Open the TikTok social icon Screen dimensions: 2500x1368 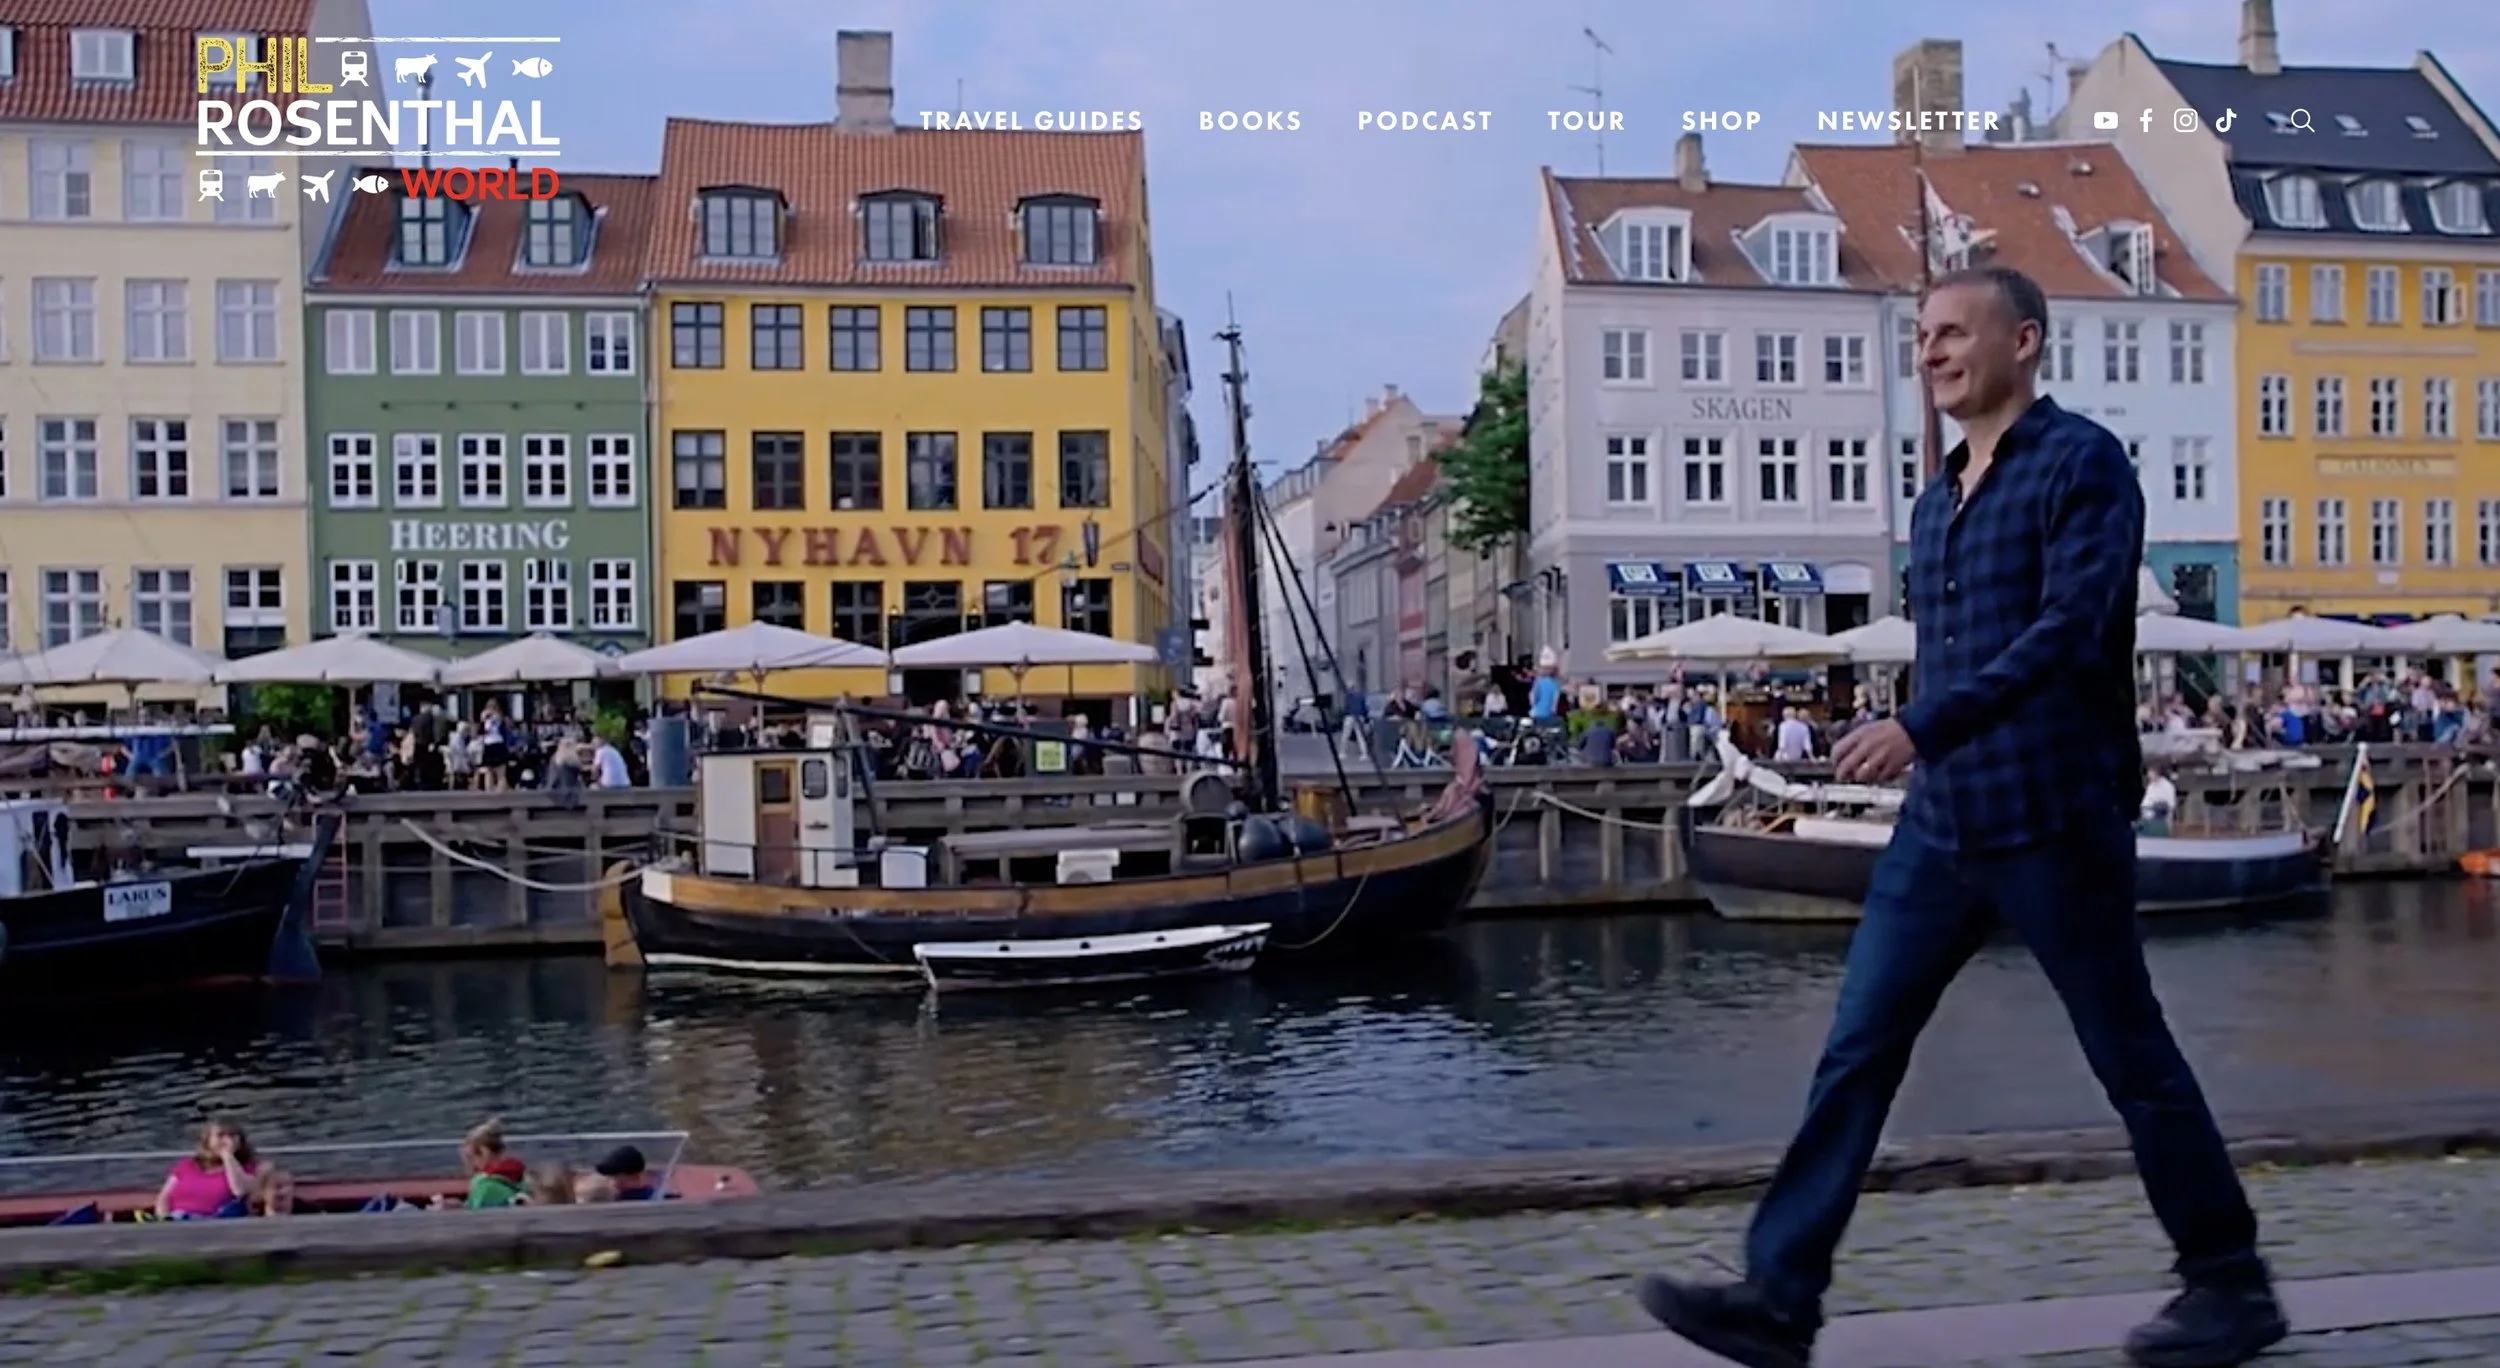pyautogui.click(x=2226, y=121)
